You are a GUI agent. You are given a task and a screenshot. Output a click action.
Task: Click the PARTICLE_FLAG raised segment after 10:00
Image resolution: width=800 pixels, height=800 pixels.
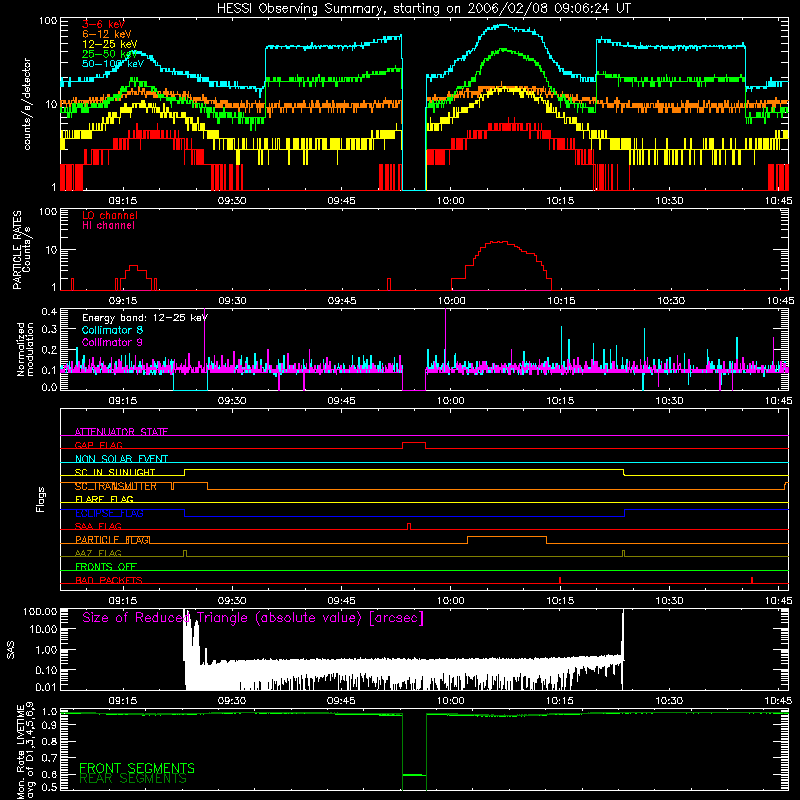click(x=507, y=539)
